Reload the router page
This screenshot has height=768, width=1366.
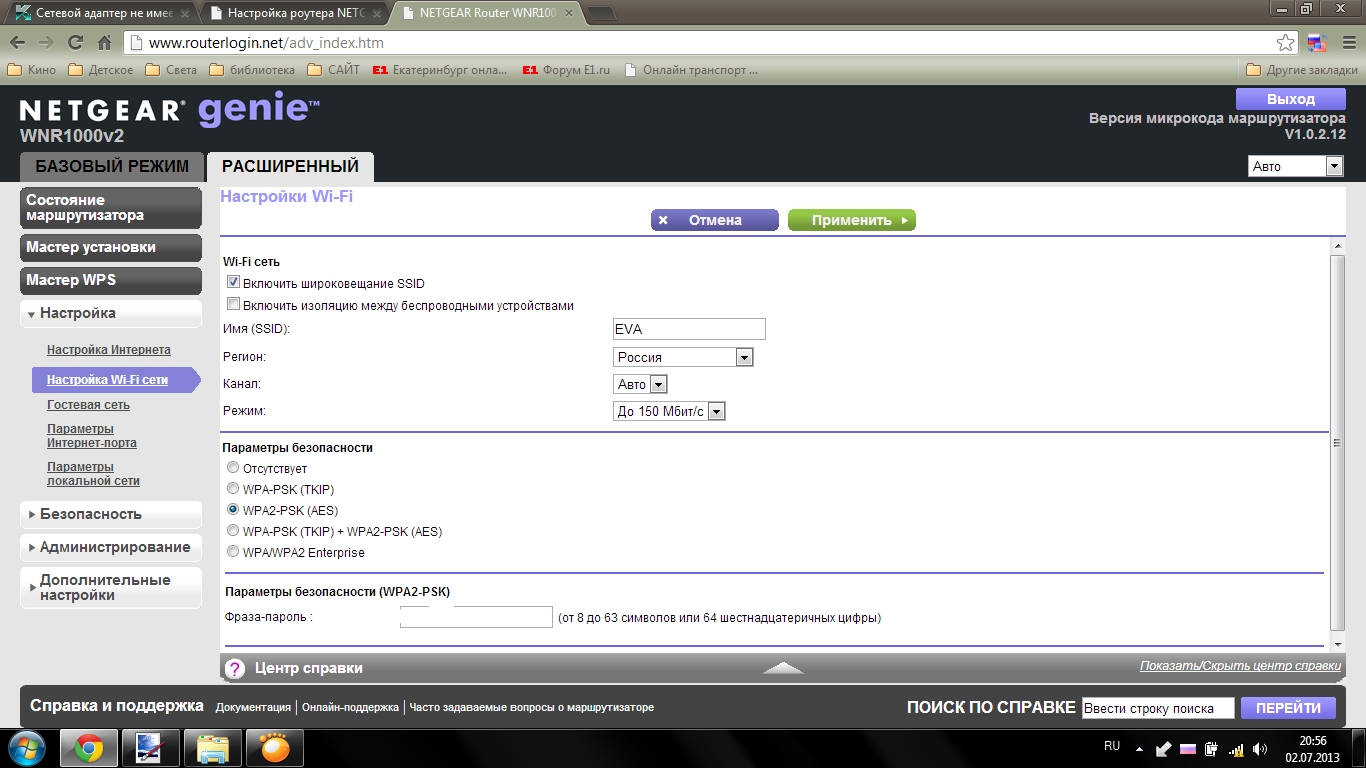tap(75, 43)
